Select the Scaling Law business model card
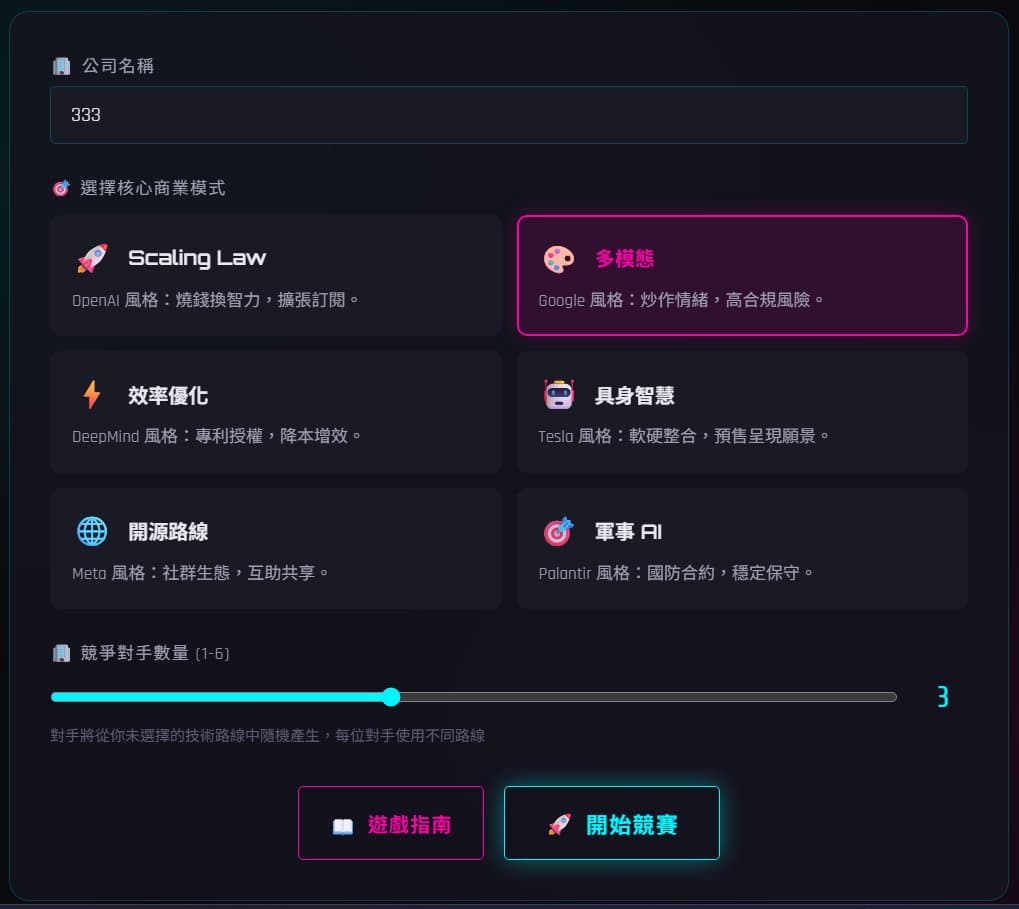Viewport: 1019px width, 909px height. (275, 274)
